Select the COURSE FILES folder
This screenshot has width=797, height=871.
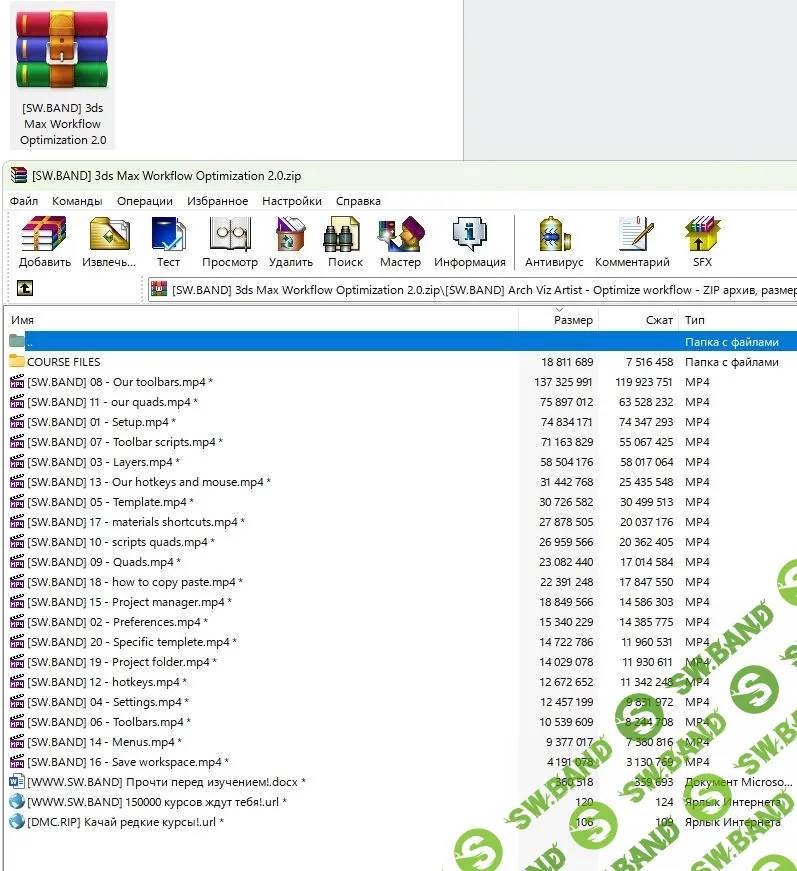click(x=63, y=362)
